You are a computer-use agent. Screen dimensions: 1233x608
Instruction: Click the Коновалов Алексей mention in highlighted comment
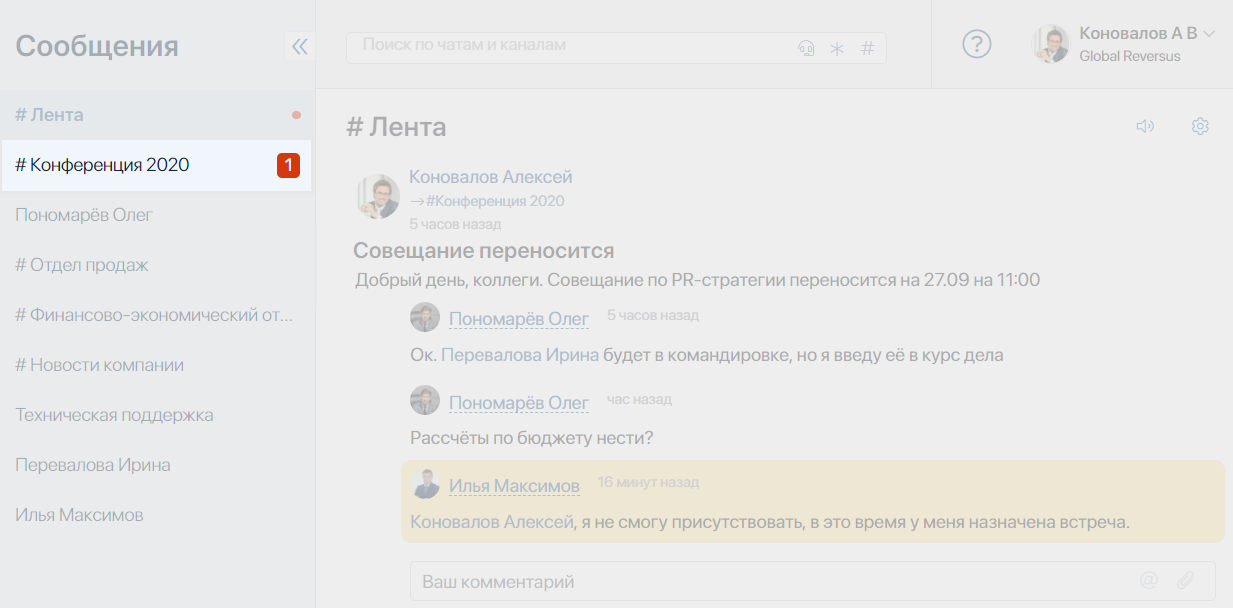click(x=491, y=522)
